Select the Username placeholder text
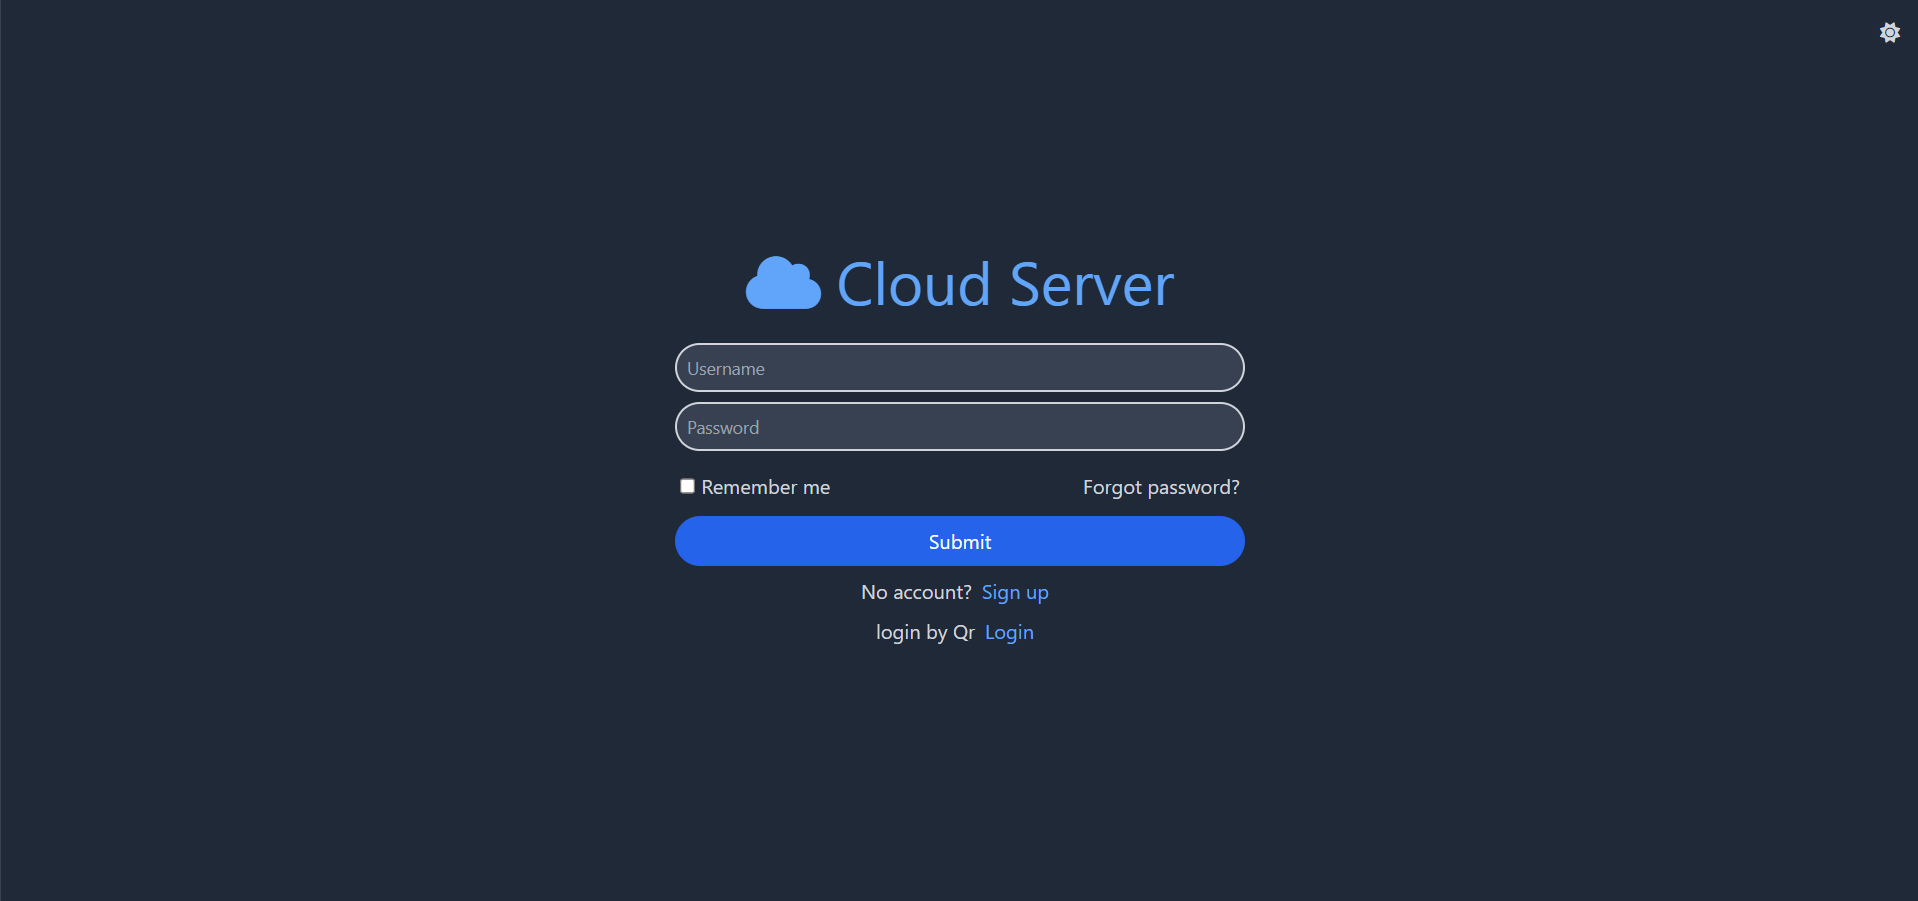Viewport: 1918px width, 901px height. click(726, 369)
